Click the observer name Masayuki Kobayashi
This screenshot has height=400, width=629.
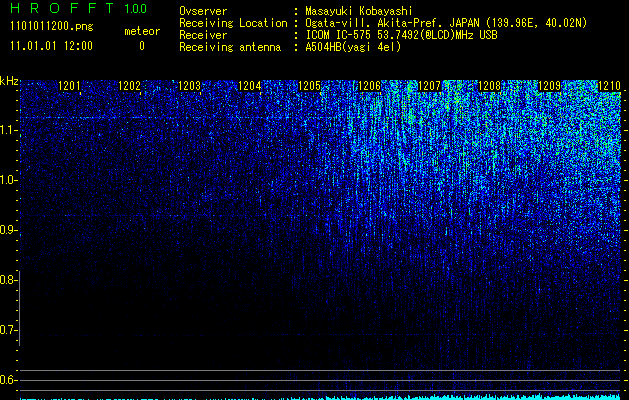[359, 11]
